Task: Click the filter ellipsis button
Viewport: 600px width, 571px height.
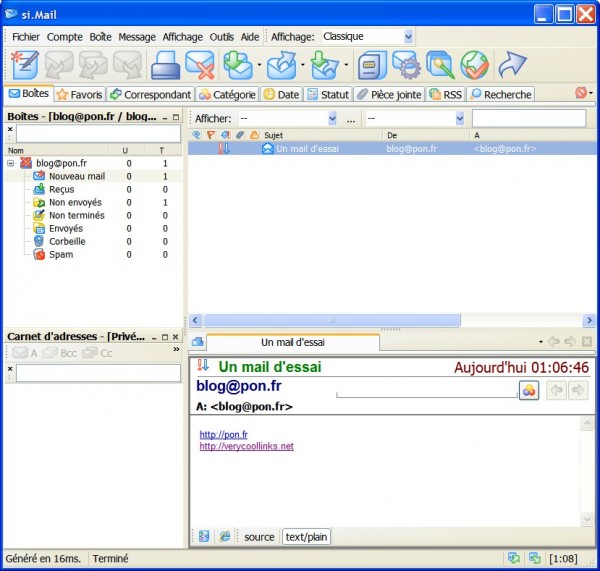Action: (x=351, y=119)
